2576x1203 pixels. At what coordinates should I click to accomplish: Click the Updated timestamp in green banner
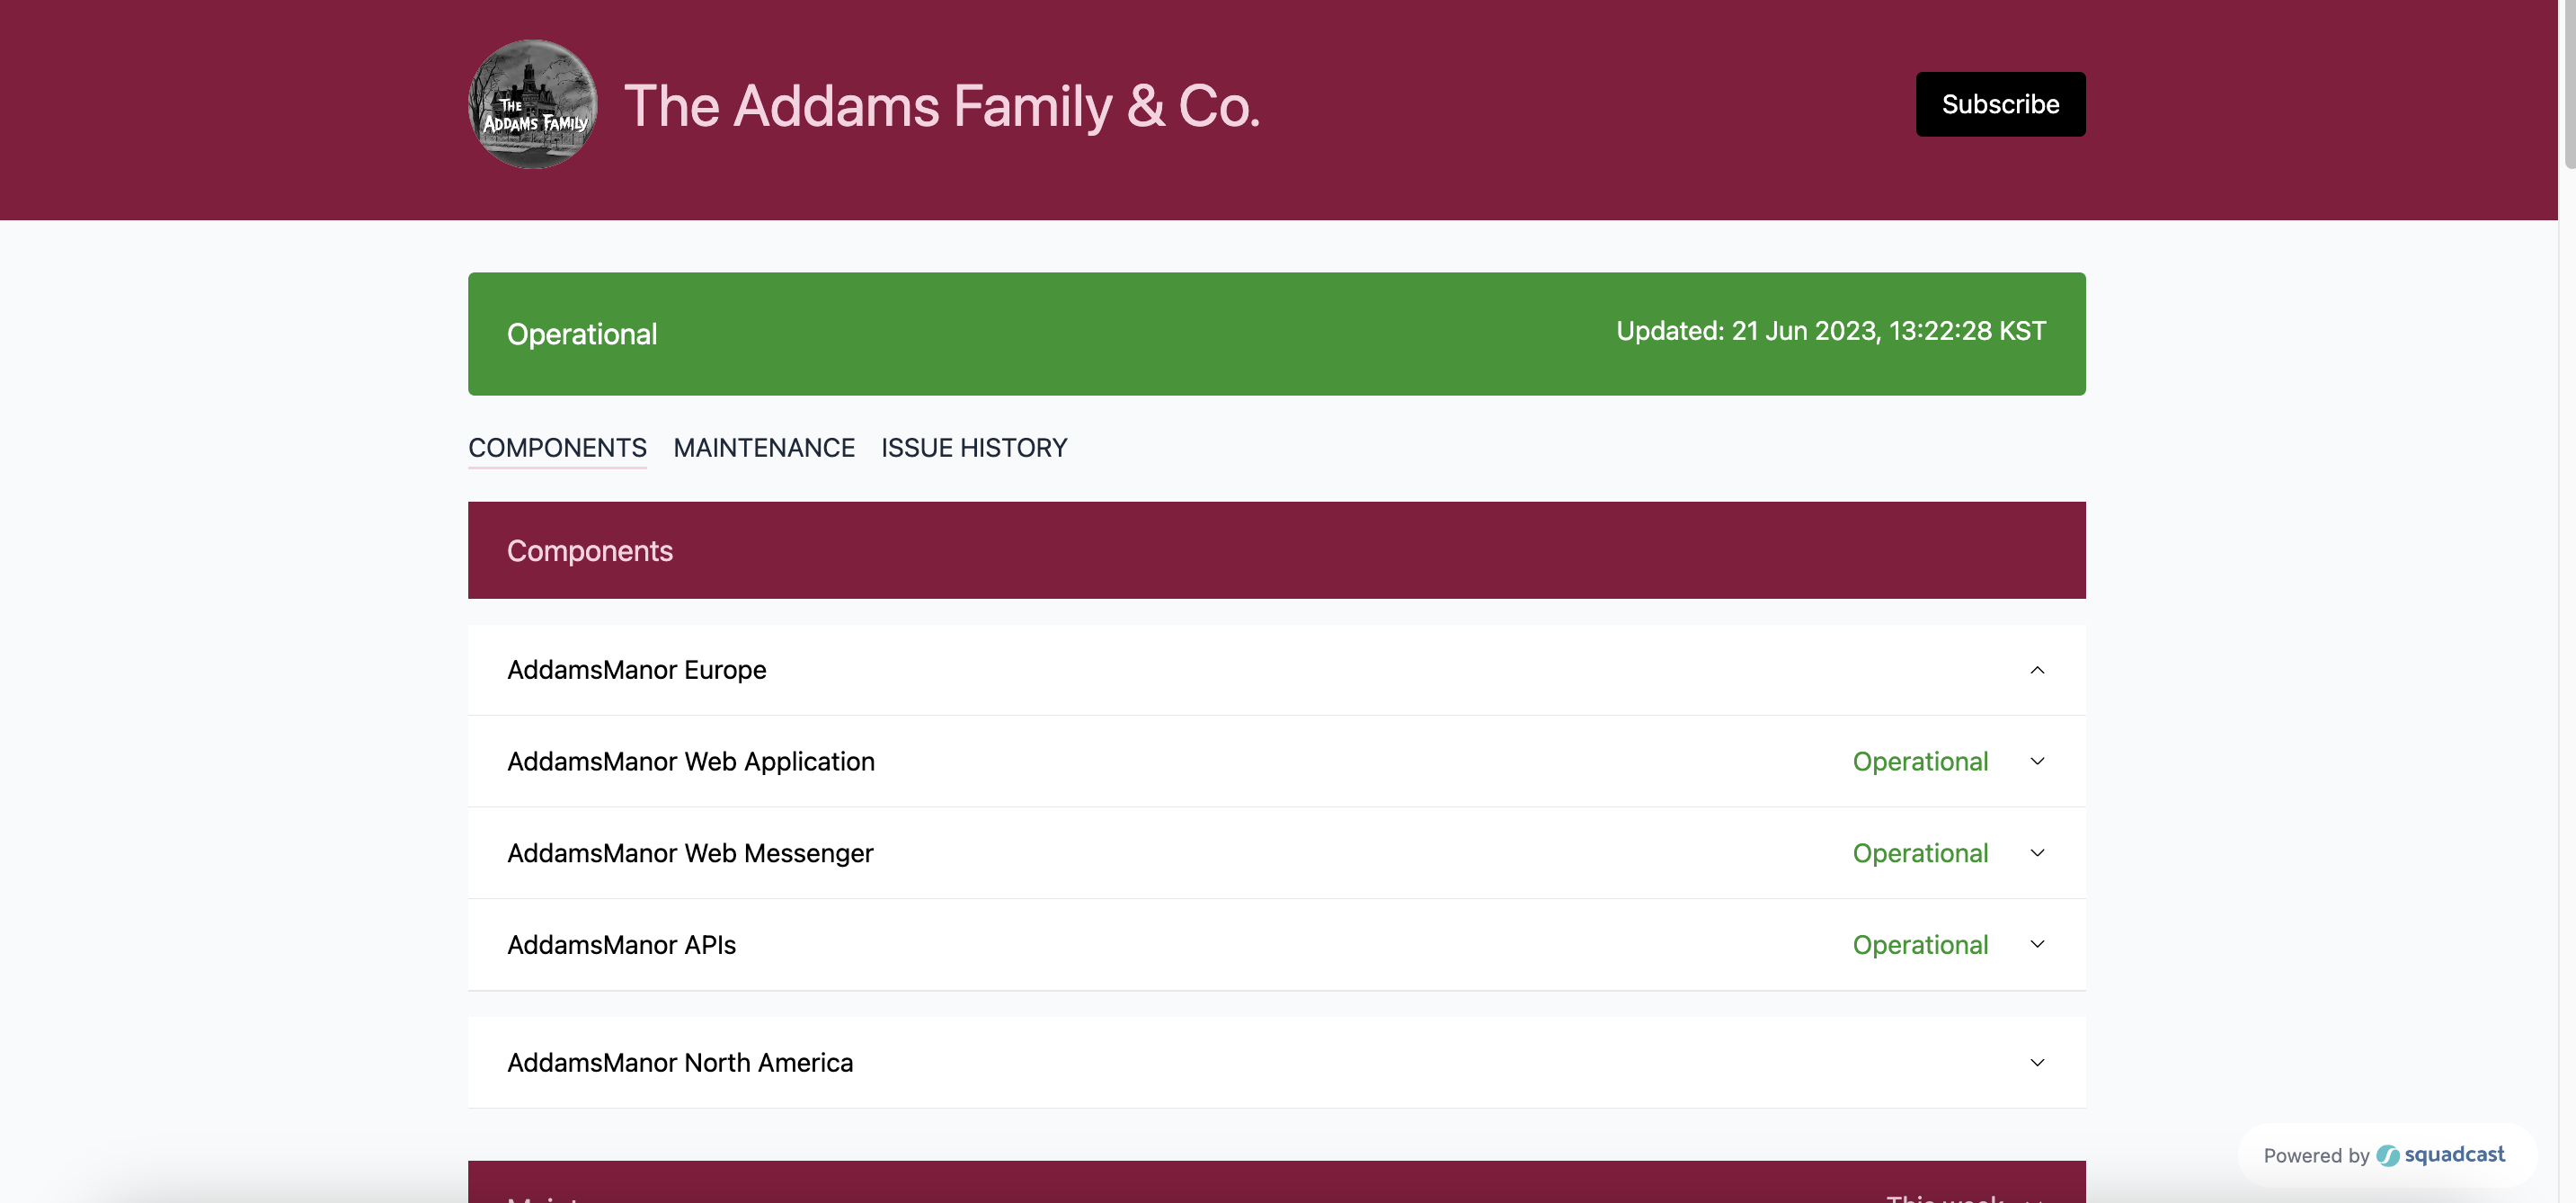[1831, 331]
